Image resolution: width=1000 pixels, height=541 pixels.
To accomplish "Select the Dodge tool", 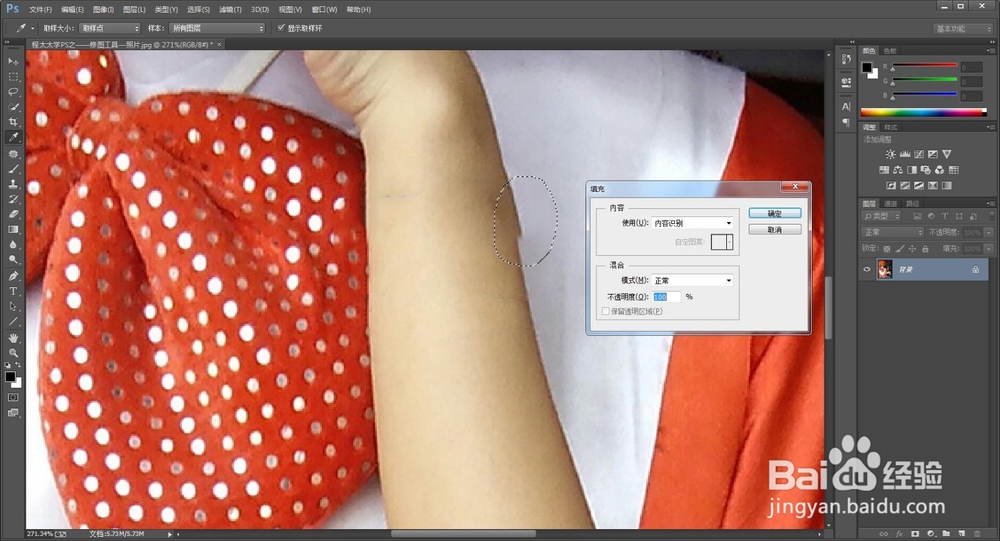I will 13,260.
